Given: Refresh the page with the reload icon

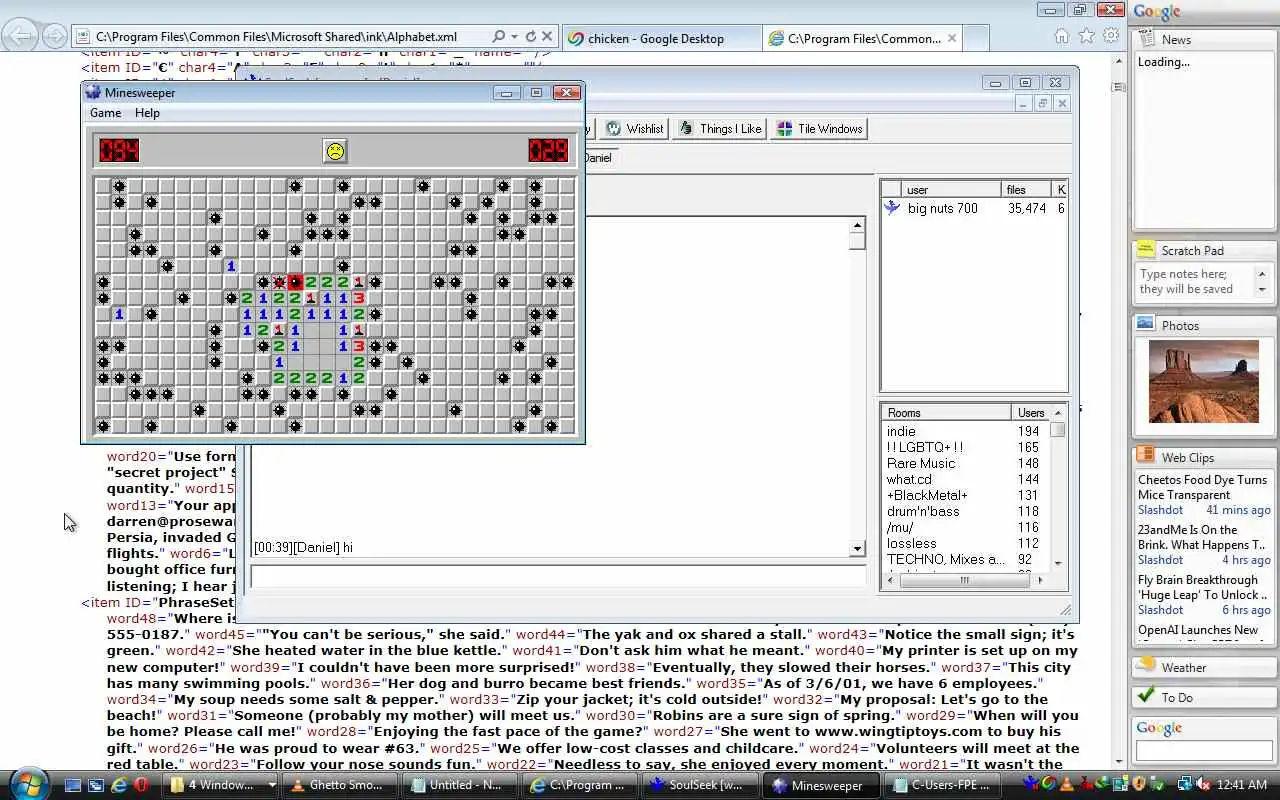Looking at the screenshot, I should (530, 37).
